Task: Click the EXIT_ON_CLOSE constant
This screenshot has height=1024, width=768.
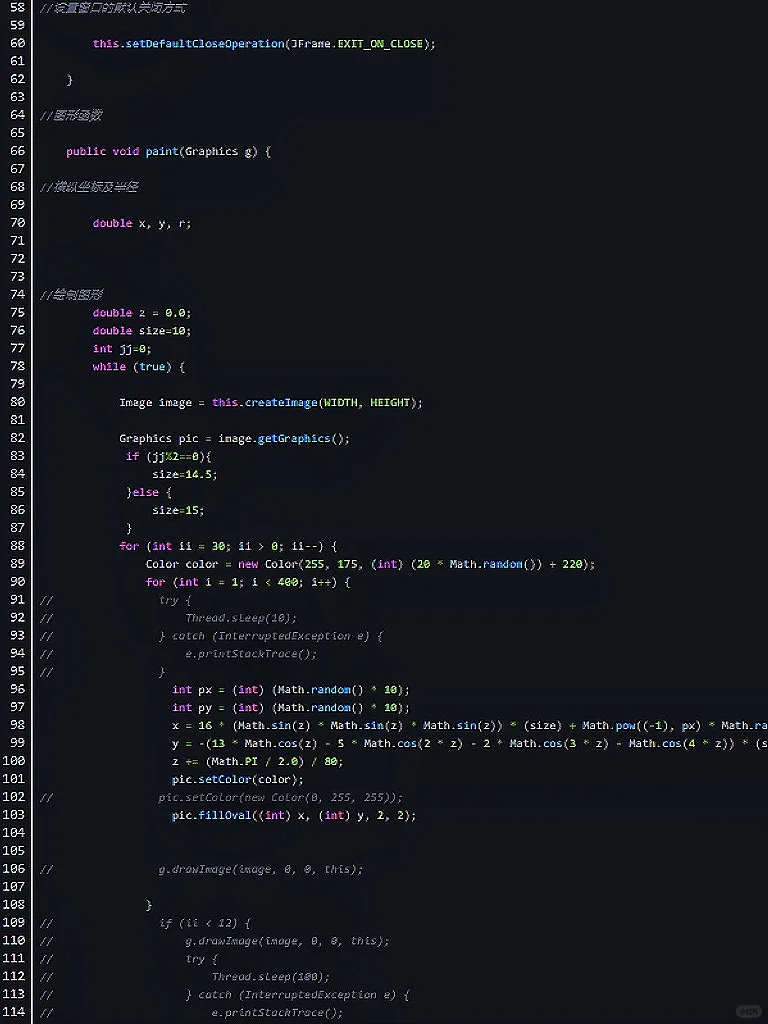Action: (x=380, y=44)
